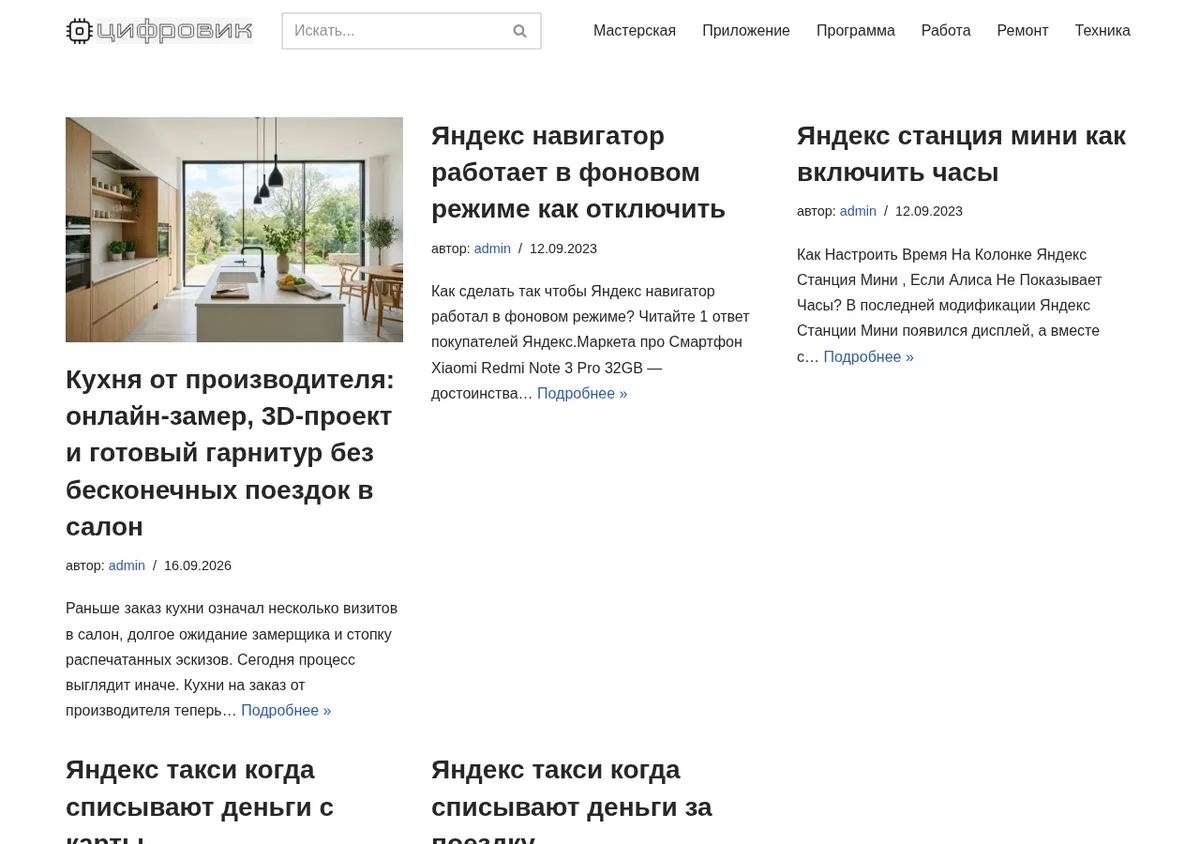This screenshot has height=844, width=1200.
Task: Go to the Приложение menu section
Action: 746,31
